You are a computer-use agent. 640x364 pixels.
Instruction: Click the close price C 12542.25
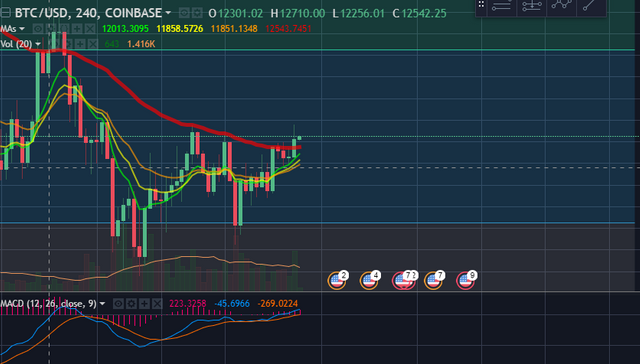pos(419,13)
